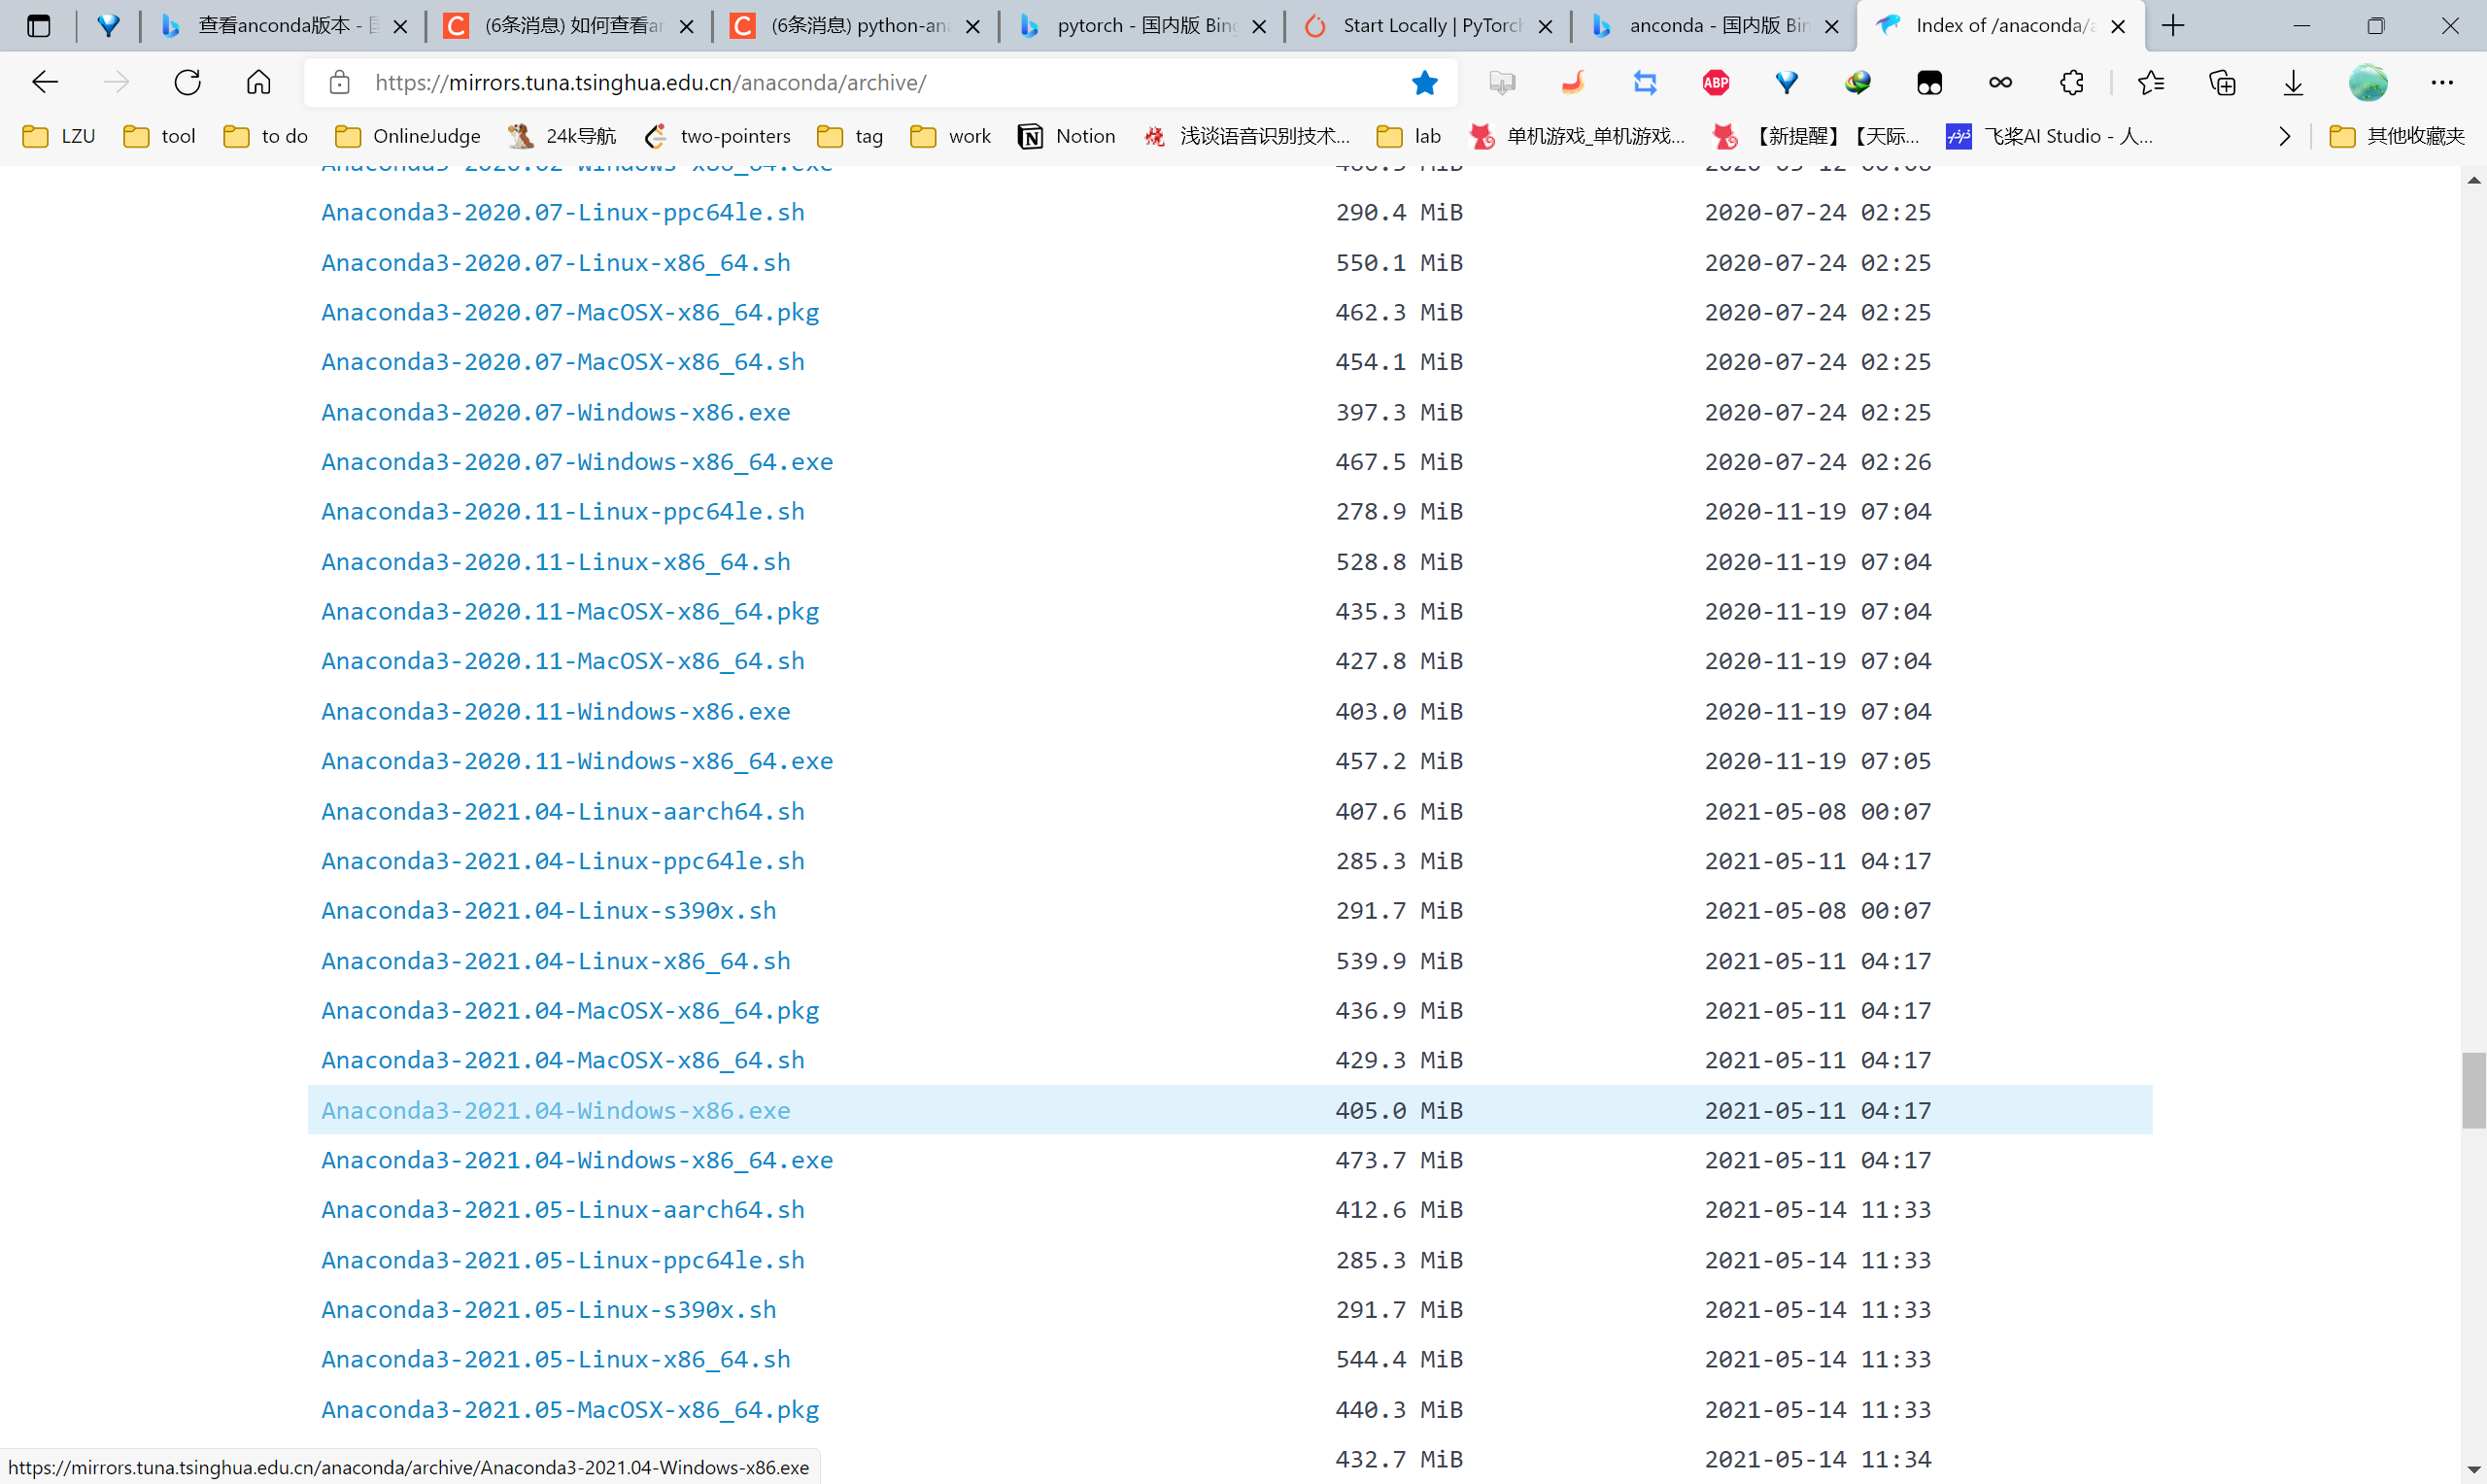This screenshot has width=2487, height=1484.
Task: Click the vertical scrollbar thumb
Action: [x=2473, y=1090]
